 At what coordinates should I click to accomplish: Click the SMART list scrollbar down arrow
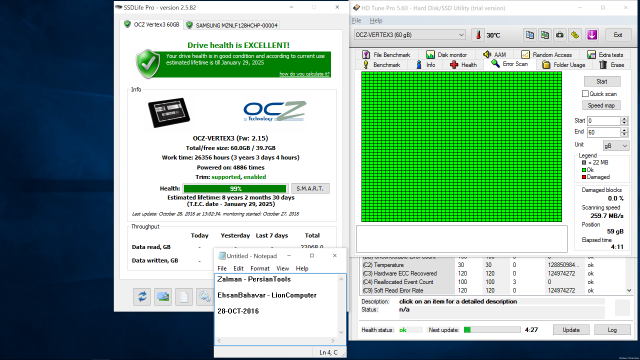[x=629, y=290]
